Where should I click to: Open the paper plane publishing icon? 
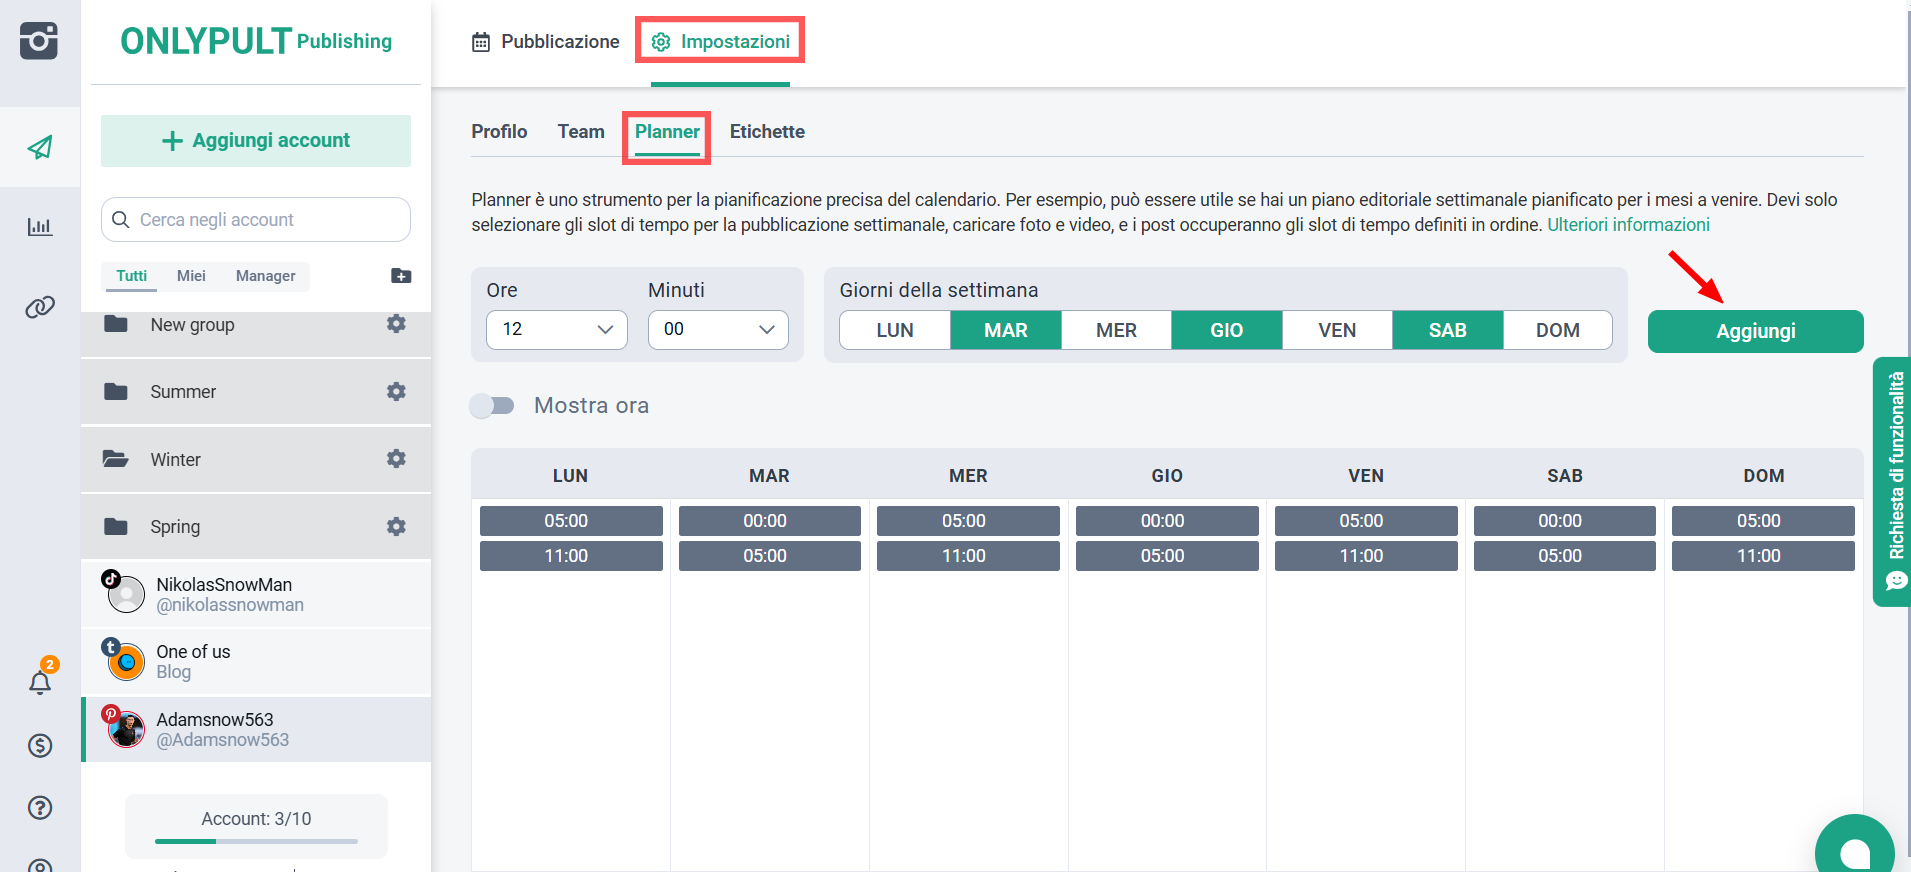40,148
